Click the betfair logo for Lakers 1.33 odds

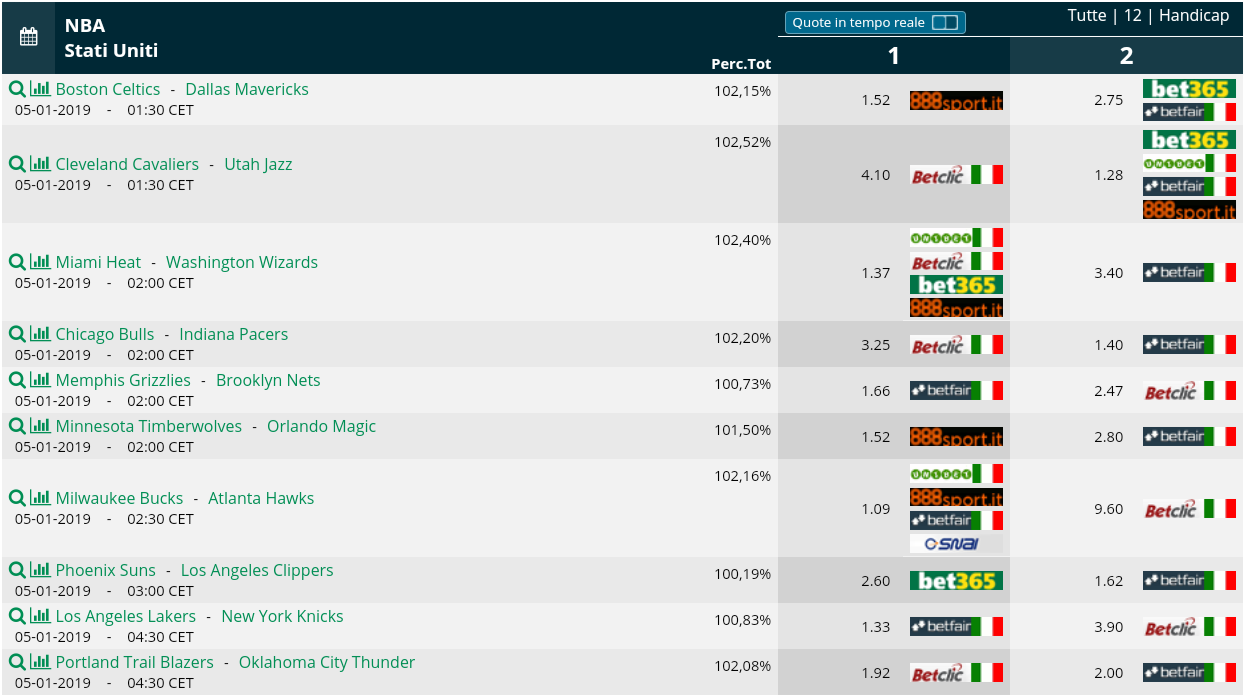[x=956, y=626]
